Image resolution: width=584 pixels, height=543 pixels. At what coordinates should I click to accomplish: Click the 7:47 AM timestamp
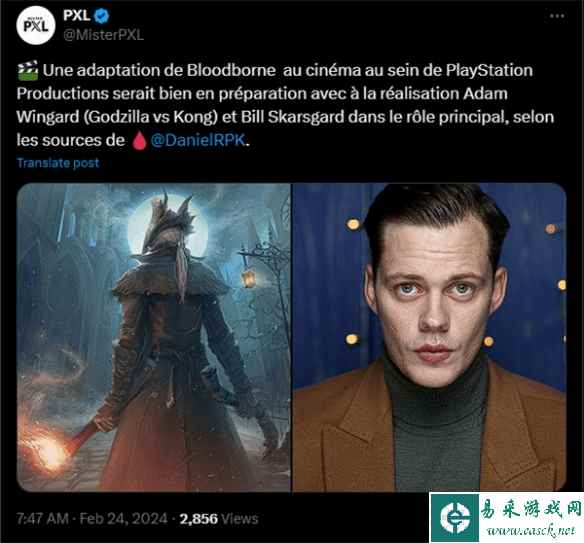click(42, 518)
